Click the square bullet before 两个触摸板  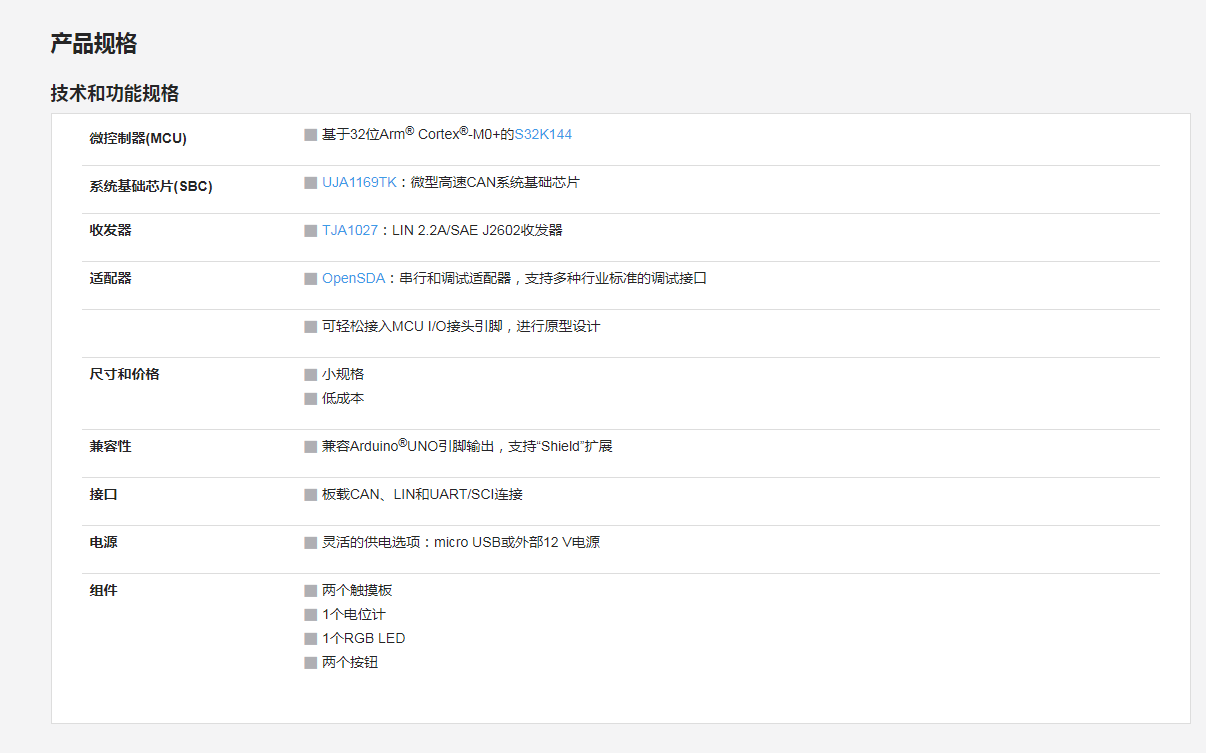tap(310, 590)
